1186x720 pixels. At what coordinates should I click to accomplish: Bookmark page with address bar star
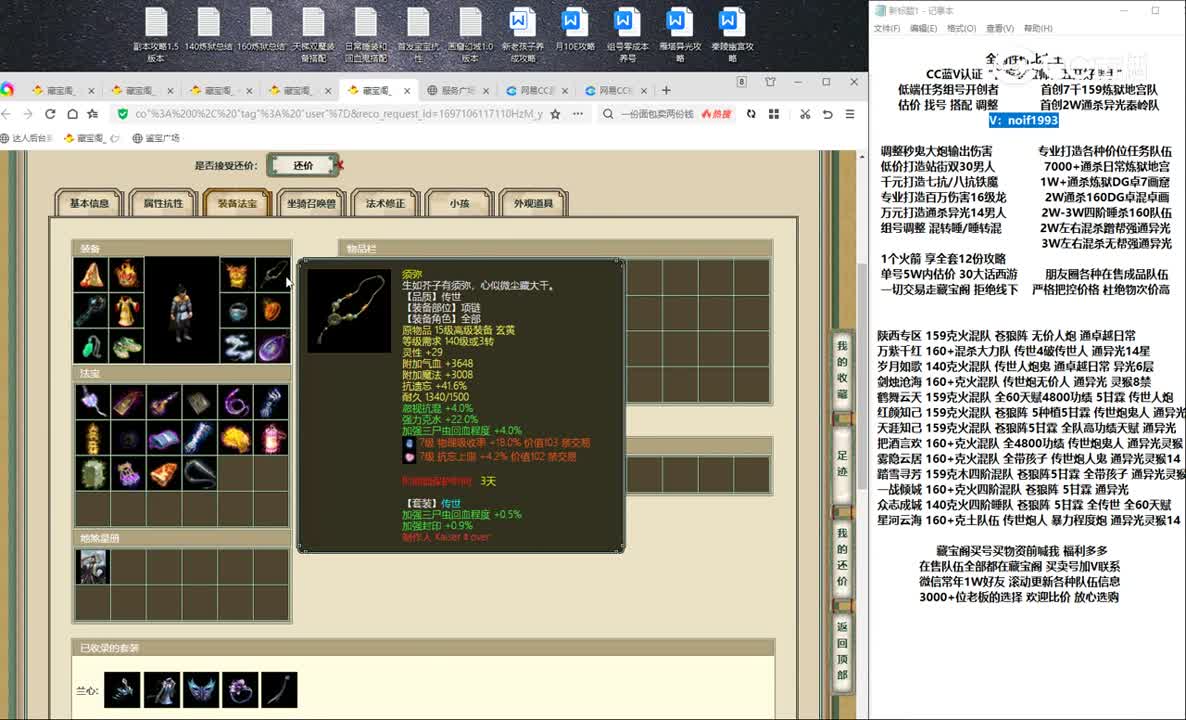[555, 114]
